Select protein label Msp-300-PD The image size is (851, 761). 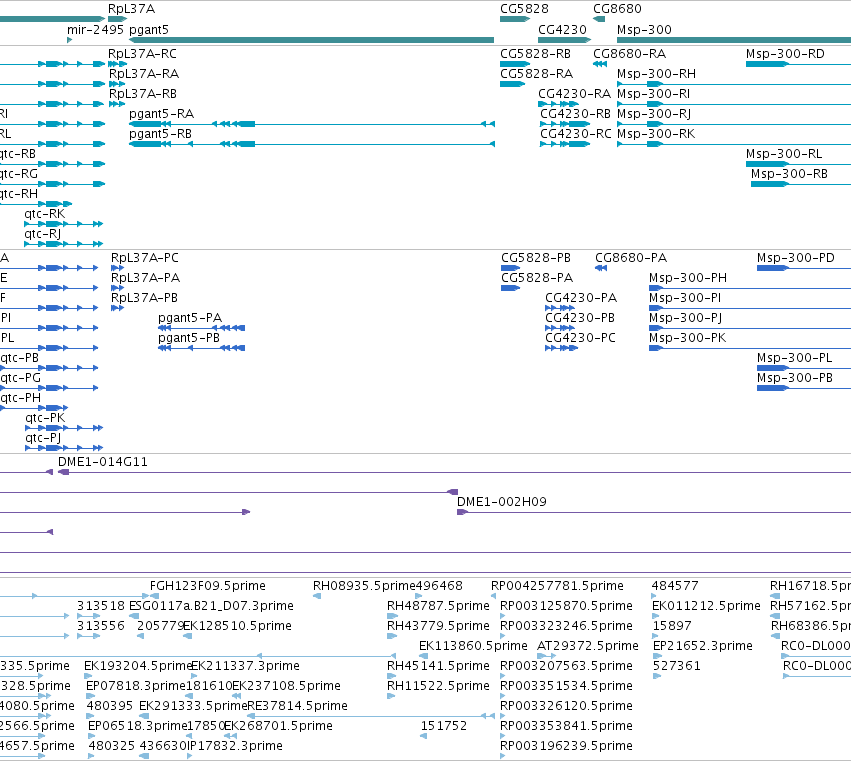click(x=796, y=258)
